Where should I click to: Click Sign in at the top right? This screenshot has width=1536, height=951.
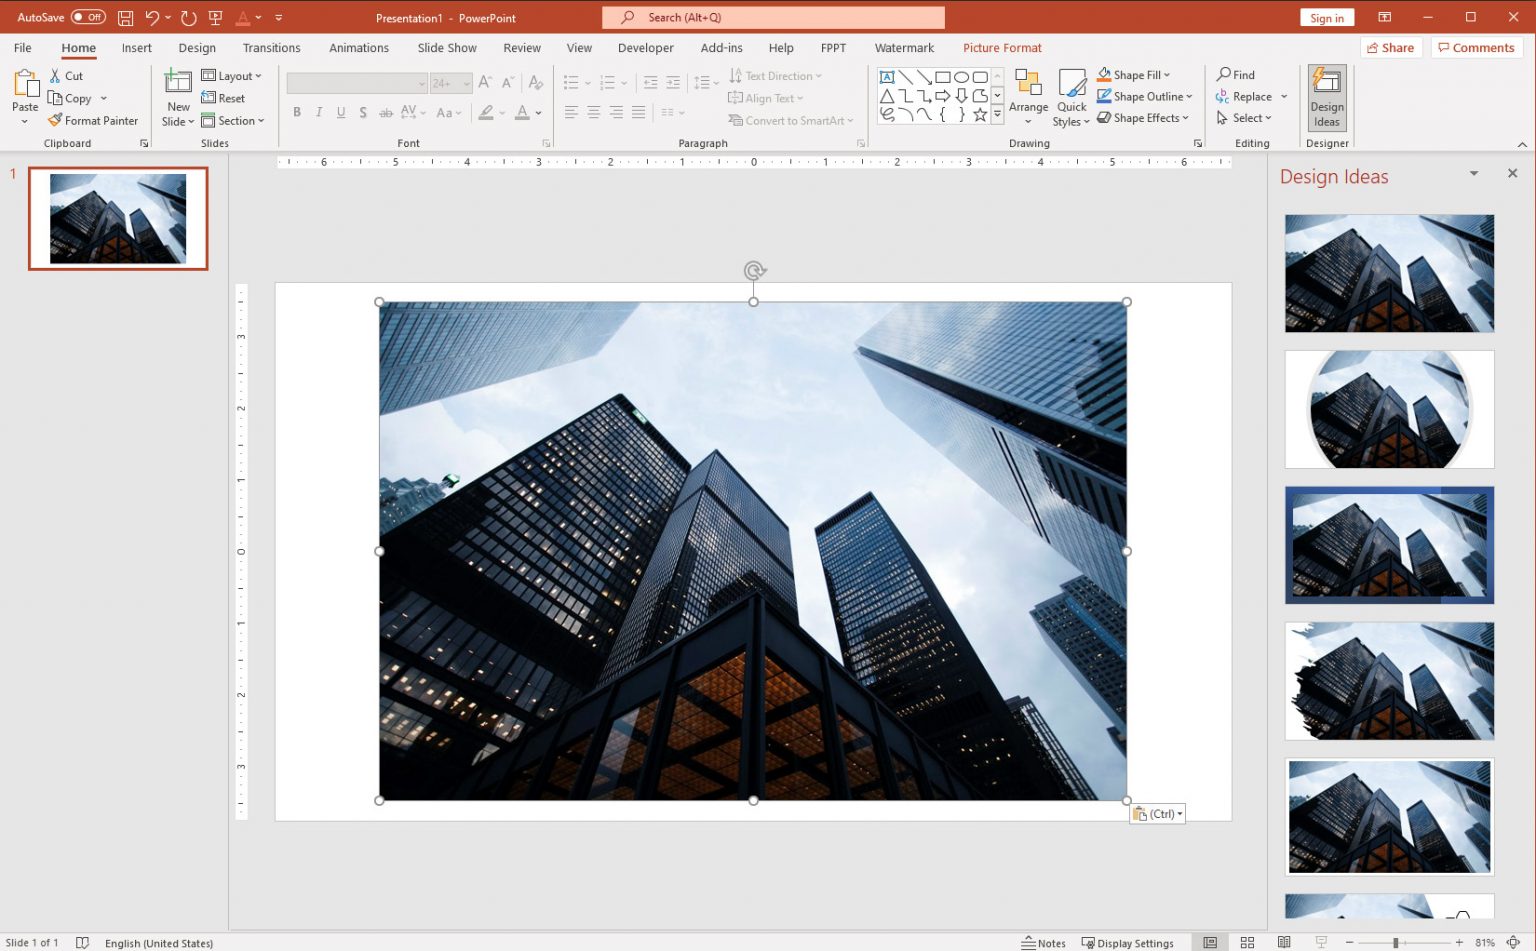click(x=1327, y=17)
